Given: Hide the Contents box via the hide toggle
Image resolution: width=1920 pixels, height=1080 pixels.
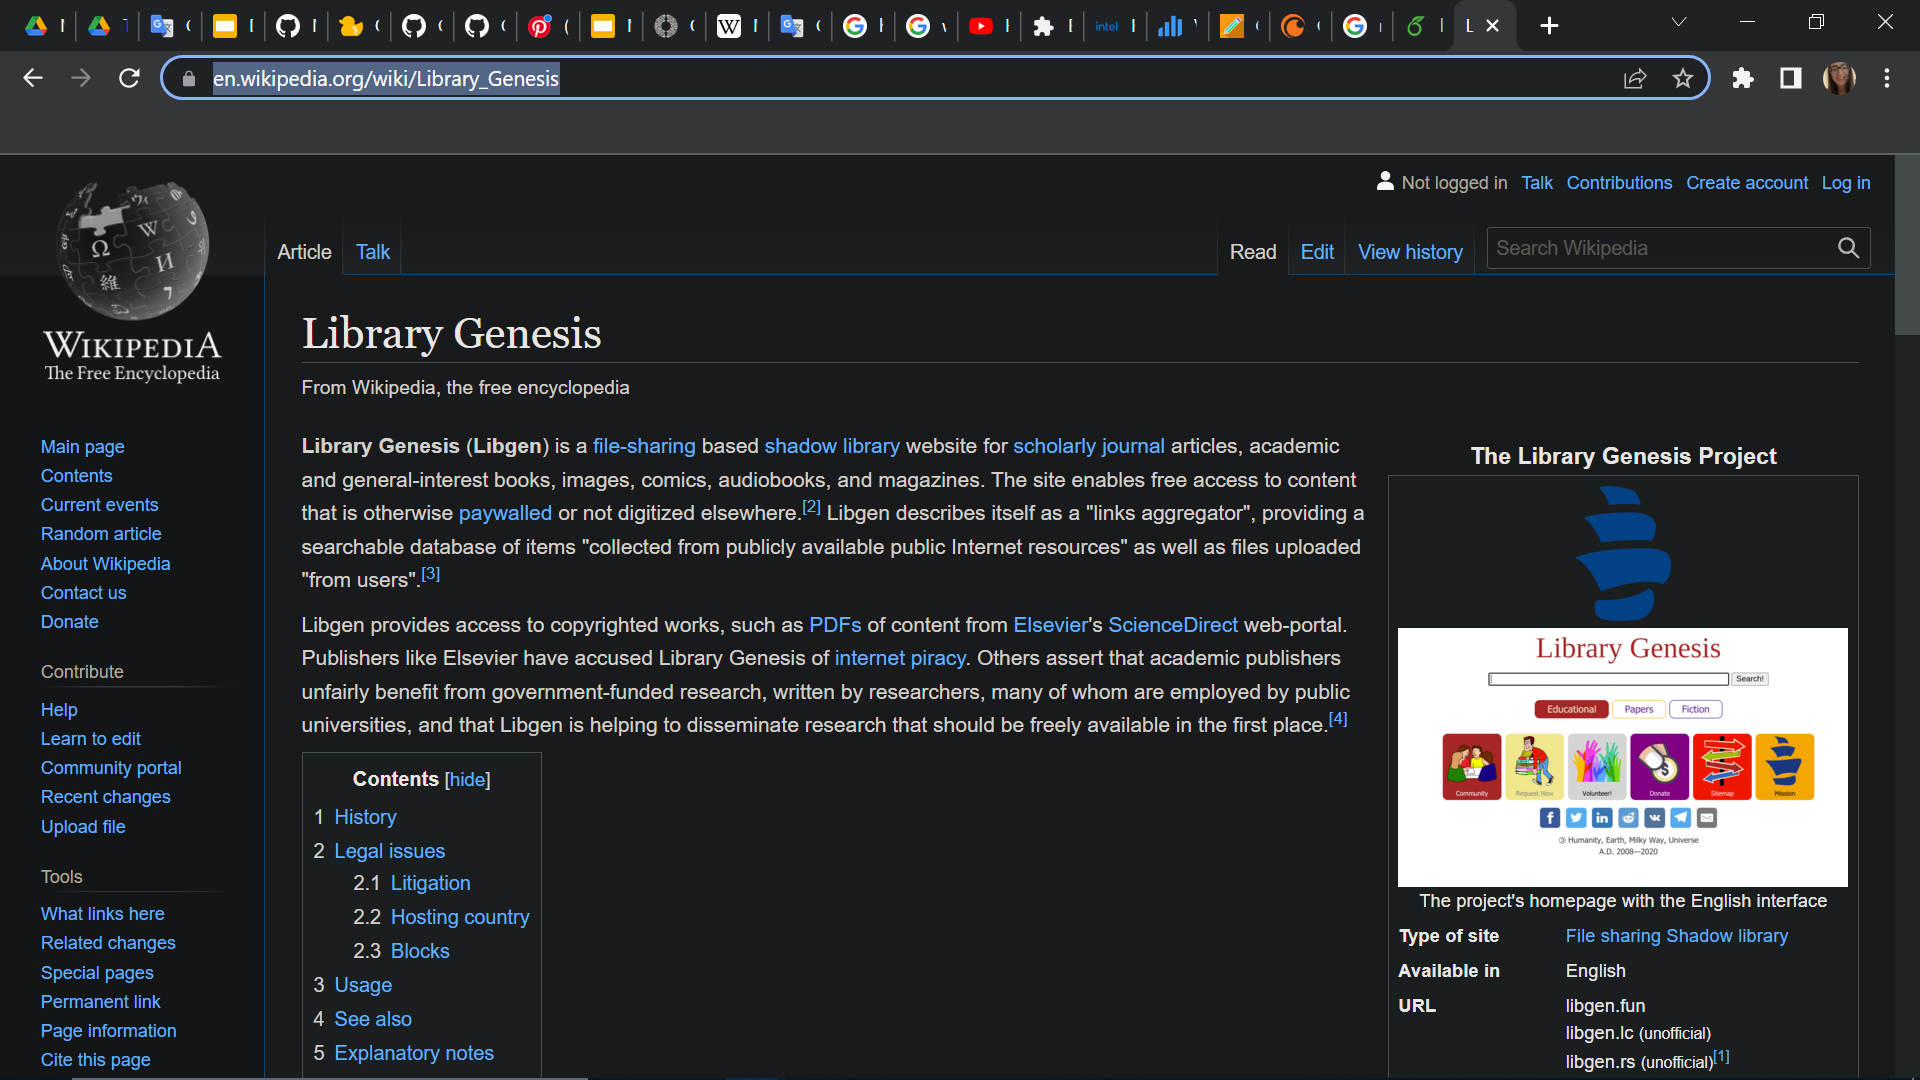Looking at the screenshot, I should 467,779.
